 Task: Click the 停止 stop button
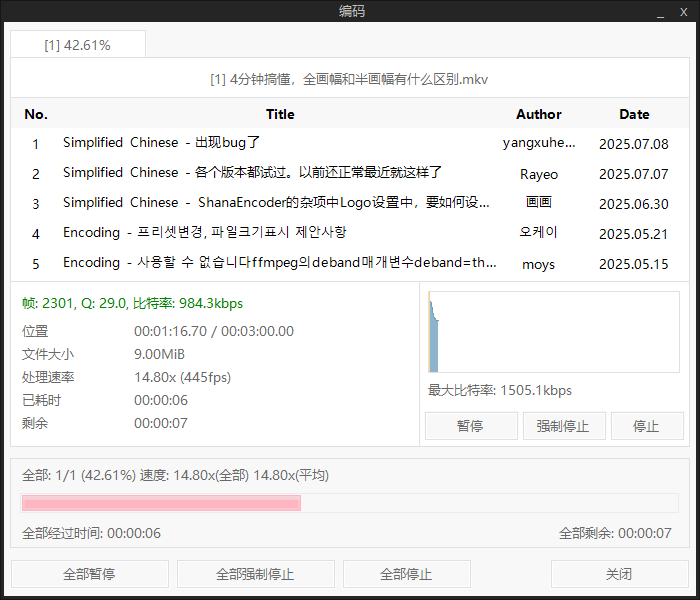pyautogui.click(x=647, y=426)
